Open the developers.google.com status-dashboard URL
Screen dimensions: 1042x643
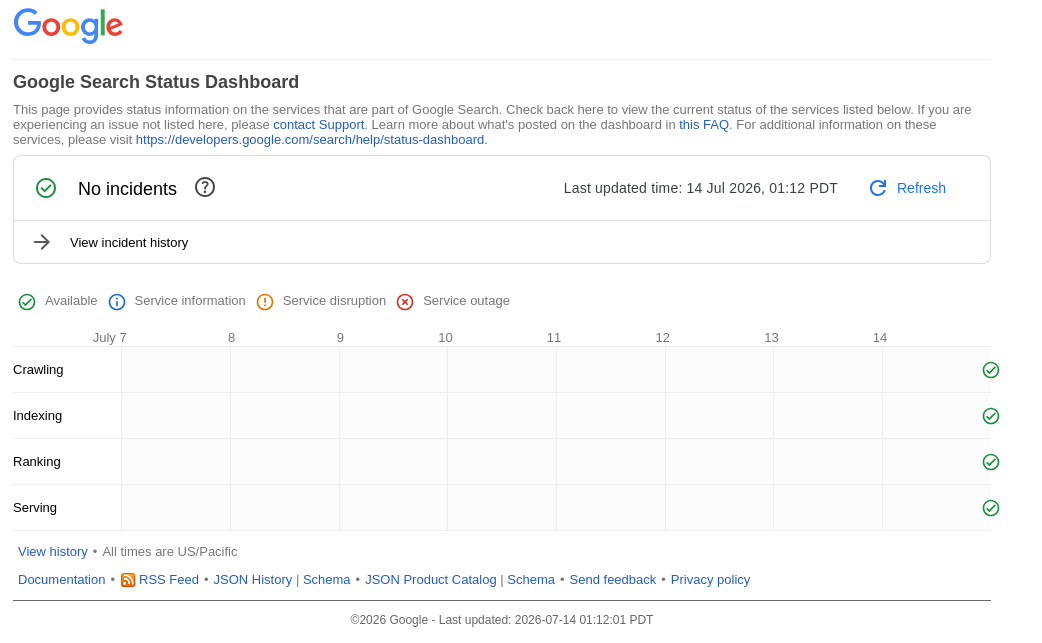point(310,139)
